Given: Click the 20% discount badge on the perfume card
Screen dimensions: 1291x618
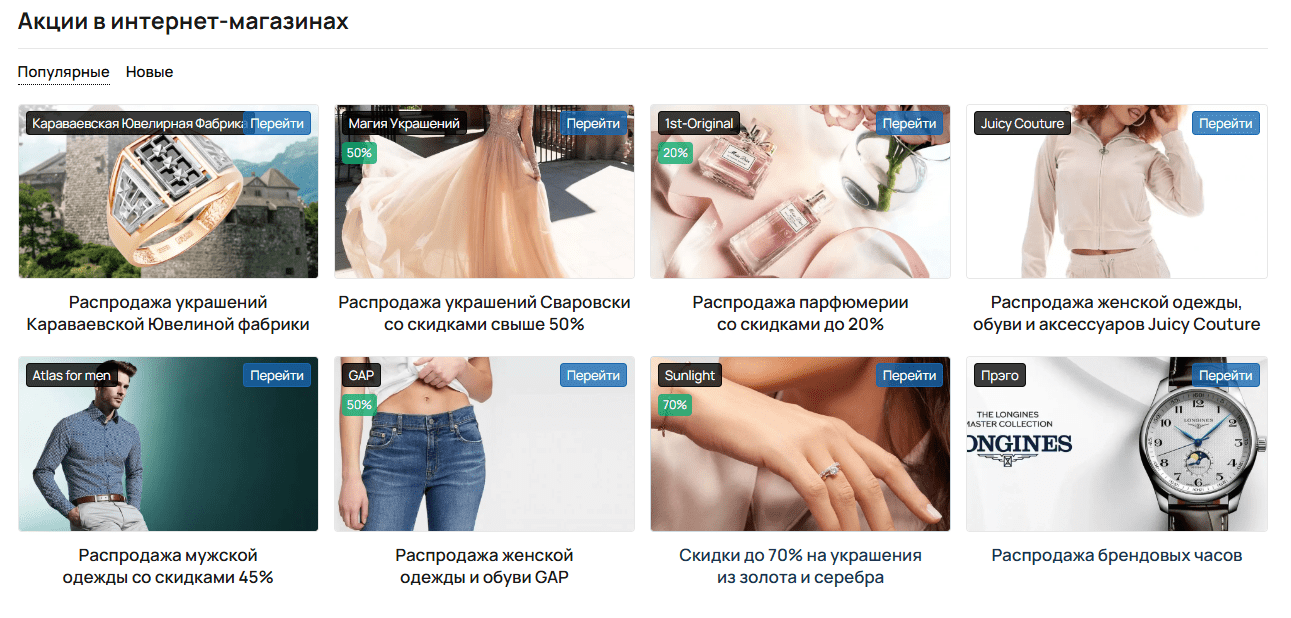Looking at the screenshot, I should 675,153.
